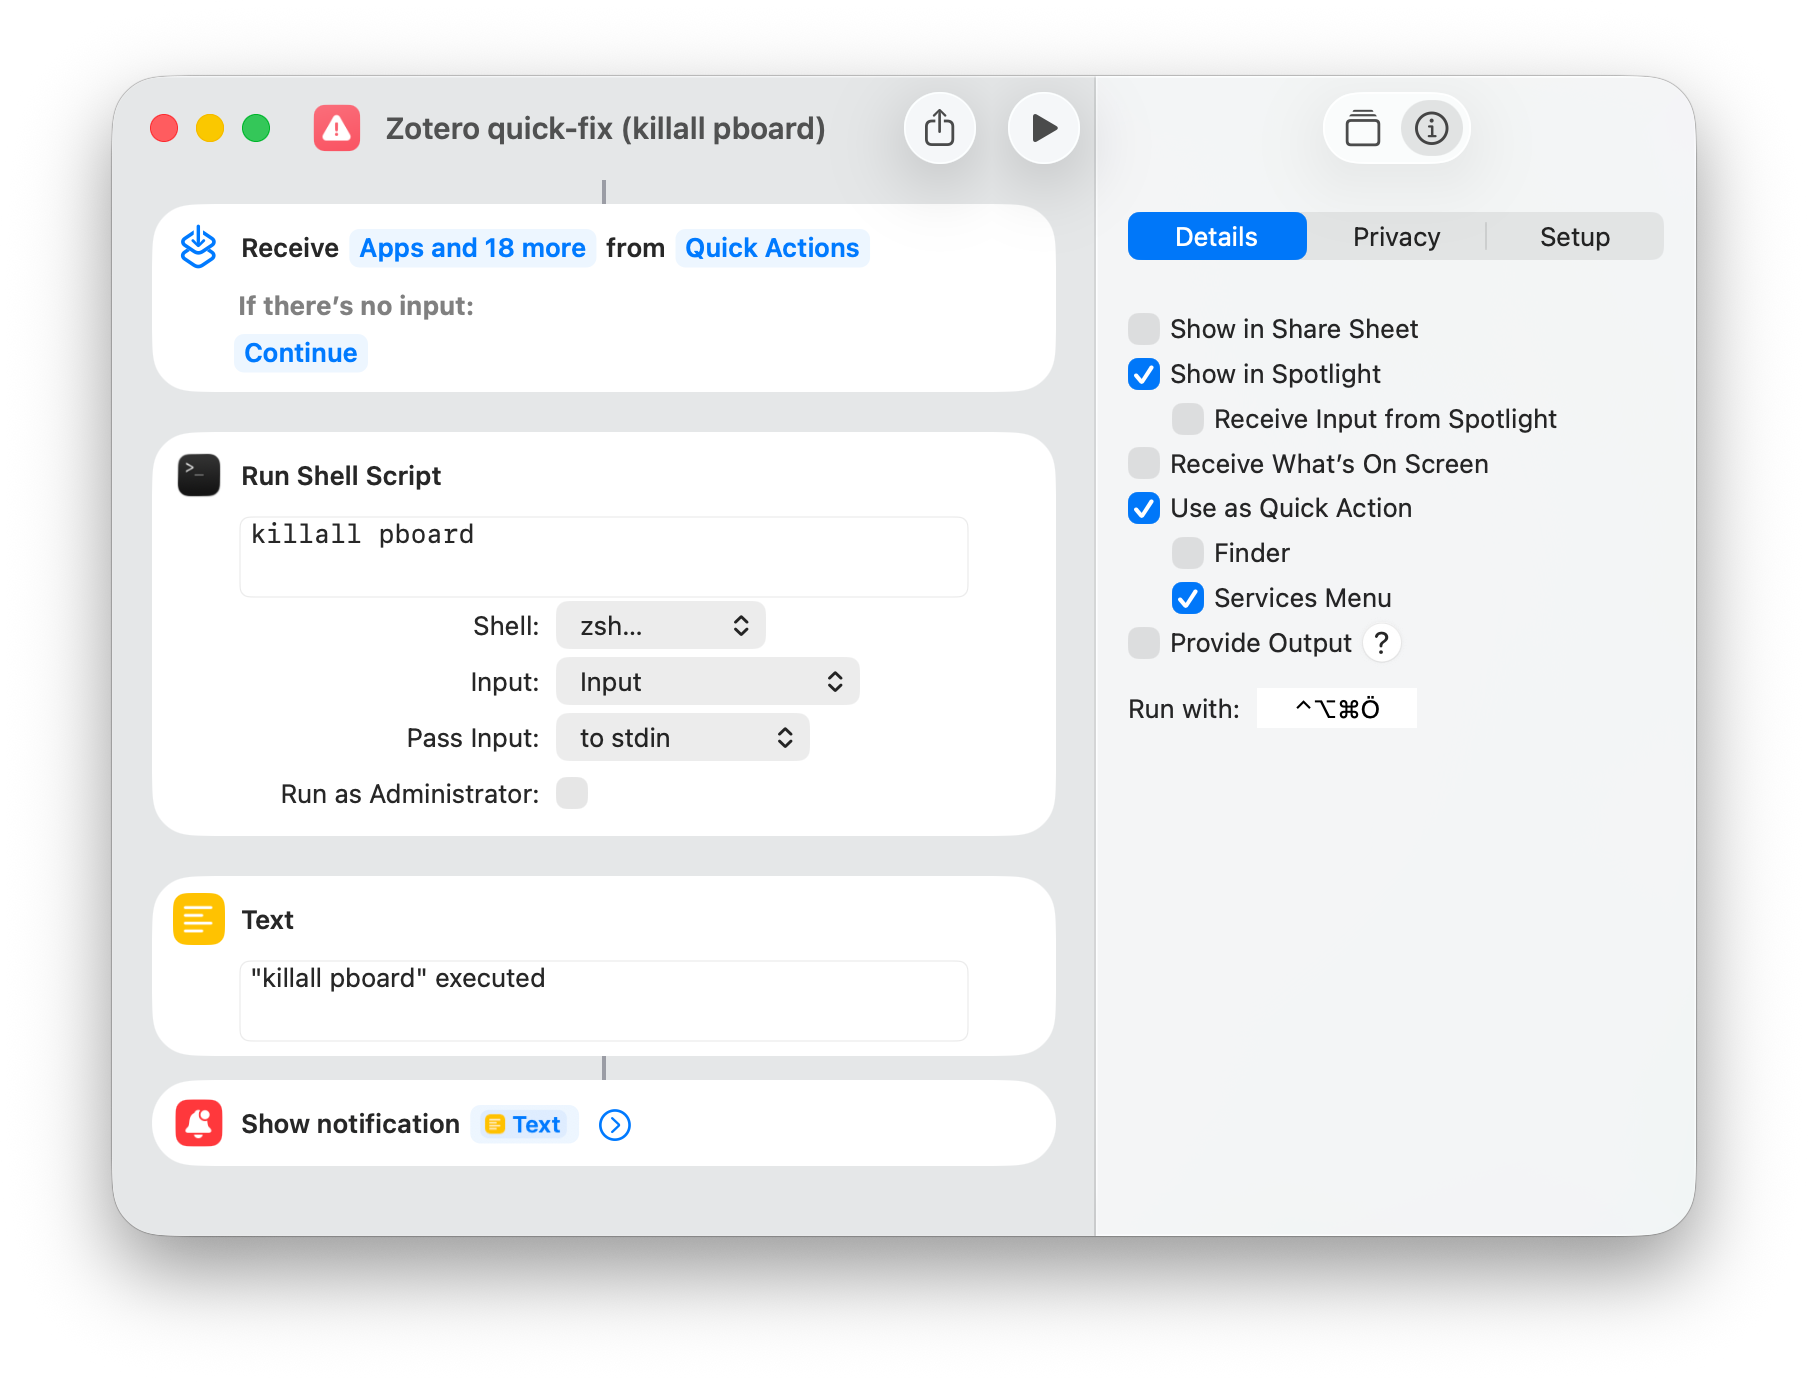Screen dimensions: 1808x1384
Task: Click the red Show notification bell icon
Action: 199,1123
